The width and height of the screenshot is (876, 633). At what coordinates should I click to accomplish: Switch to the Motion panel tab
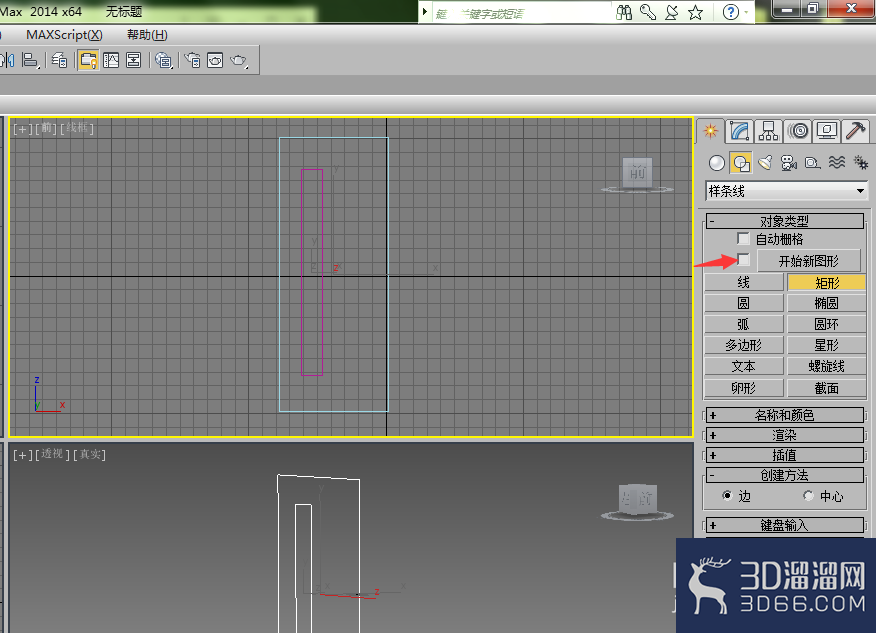(x=798, y=131)
